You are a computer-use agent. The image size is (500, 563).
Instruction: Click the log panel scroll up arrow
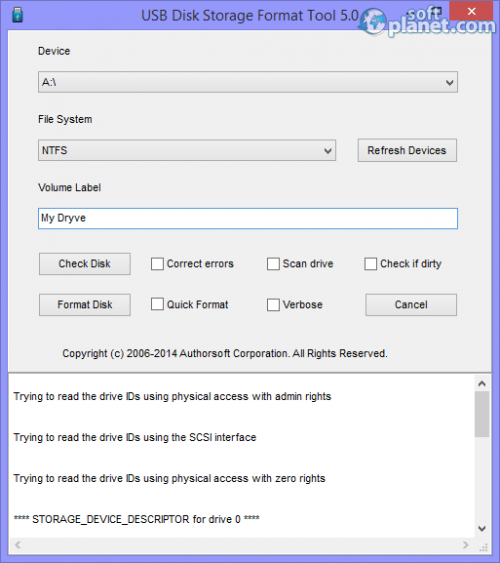pos(482,383)
